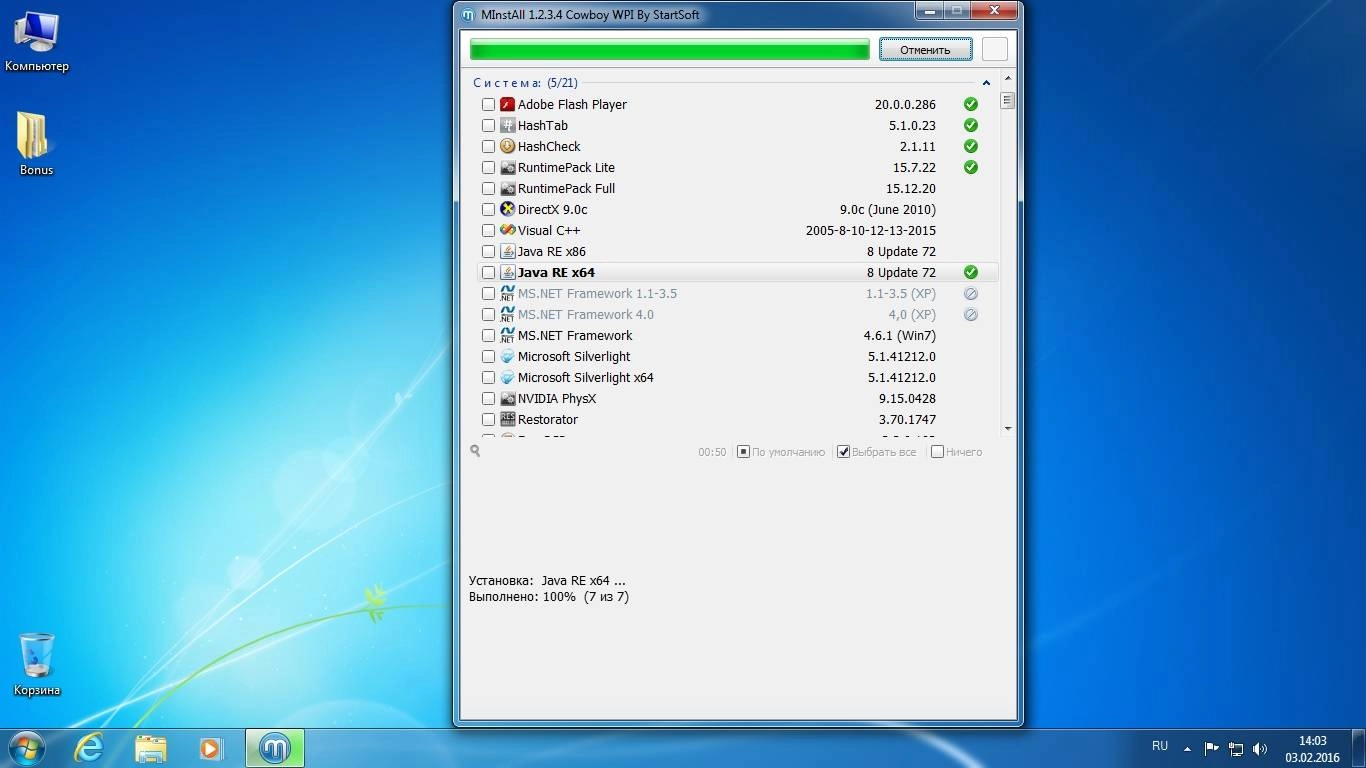Click the Action Center flag tray icon
1366x768 pixels.
pos(1212,748)
